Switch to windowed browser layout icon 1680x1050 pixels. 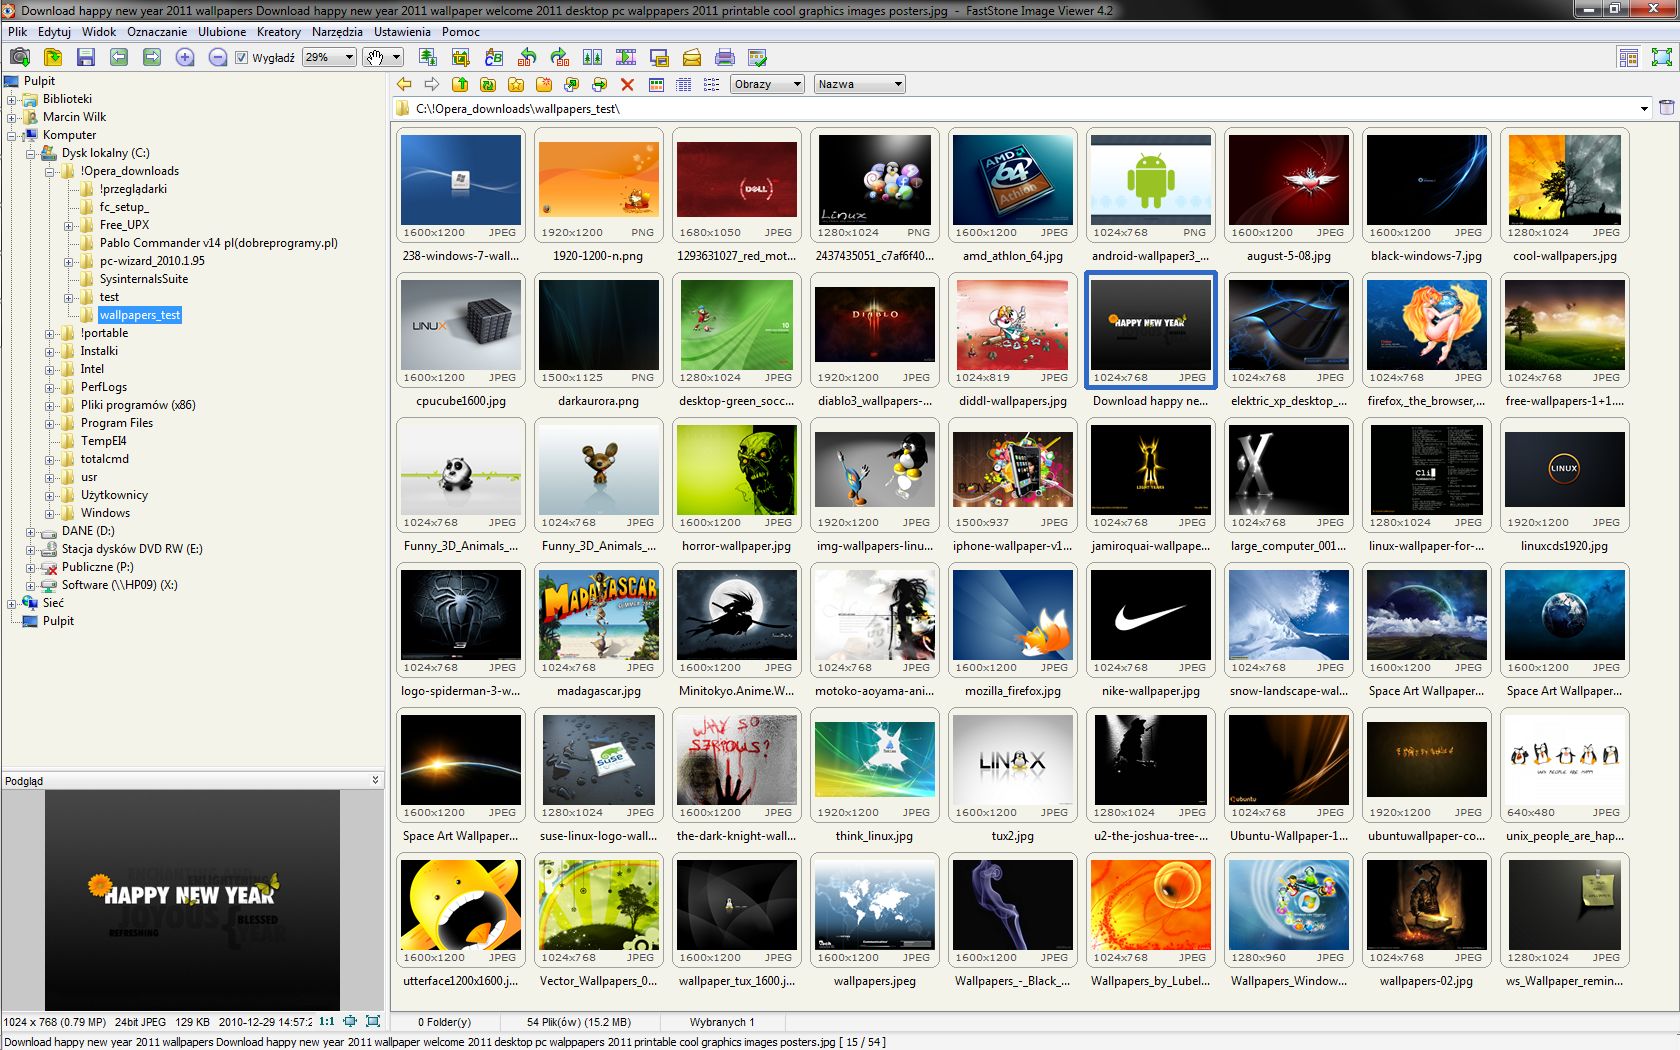pos(1629,58)
